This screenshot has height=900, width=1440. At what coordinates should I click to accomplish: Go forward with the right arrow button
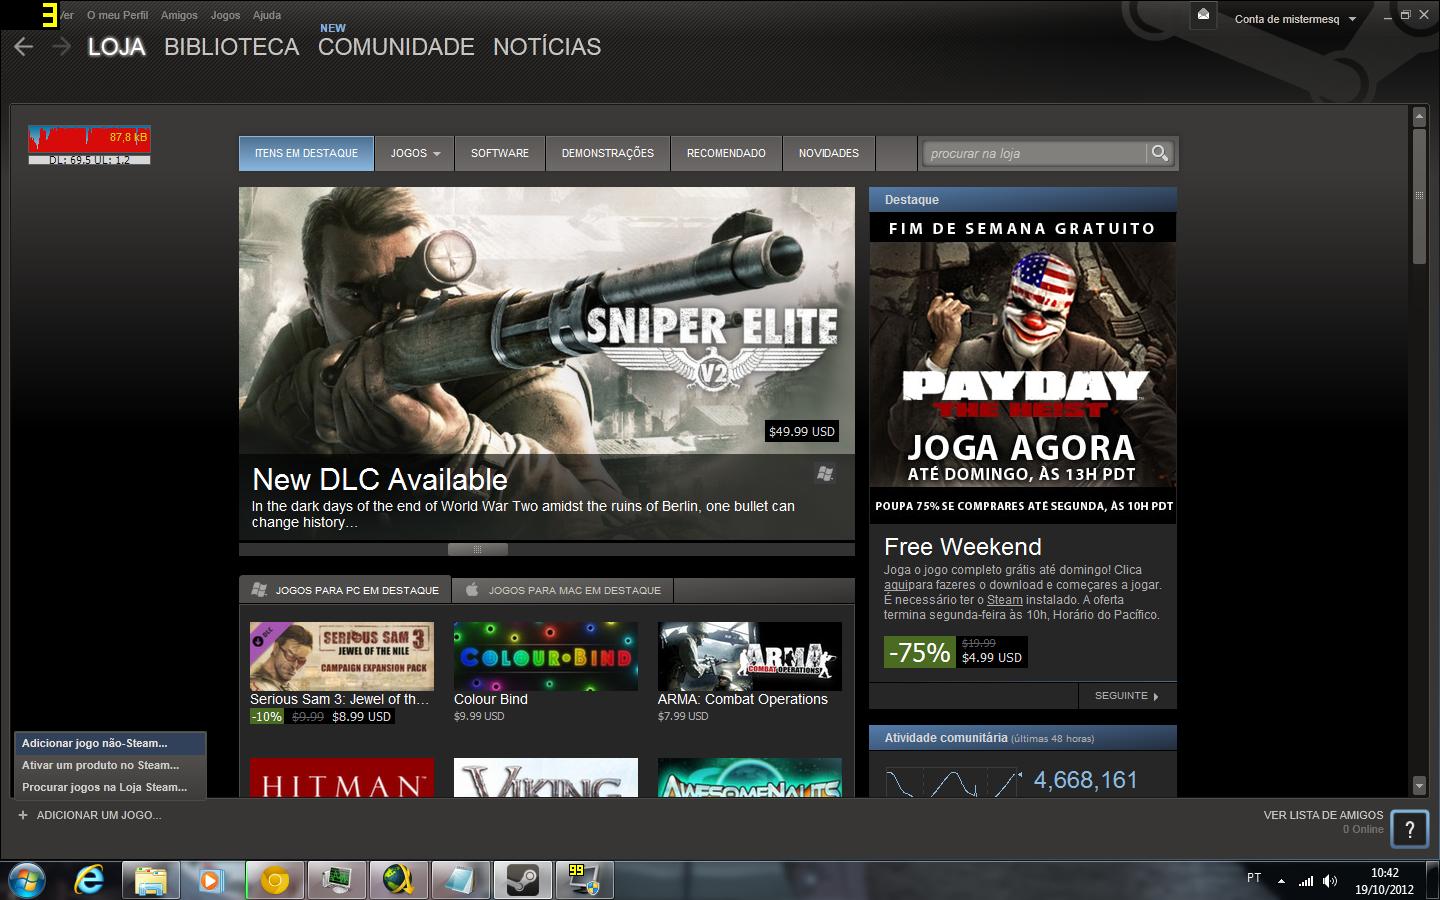(62, 46)
